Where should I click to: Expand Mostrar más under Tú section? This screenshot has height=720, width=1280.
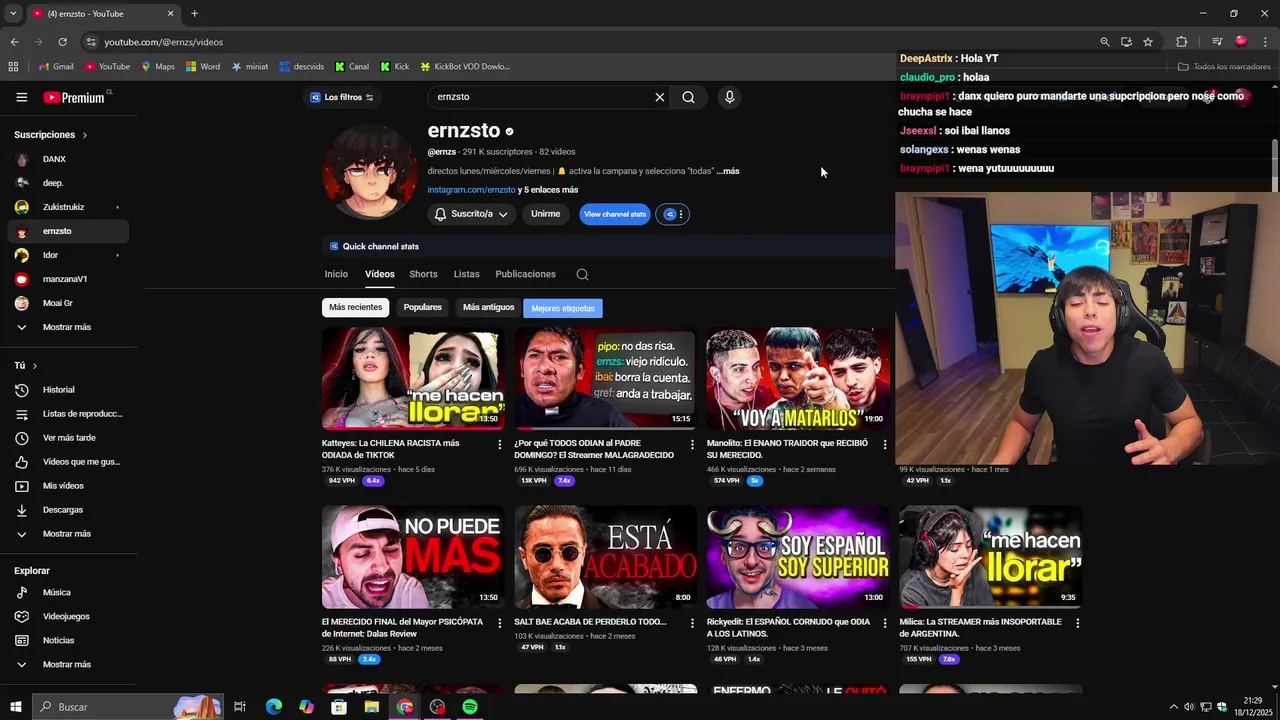68,534
